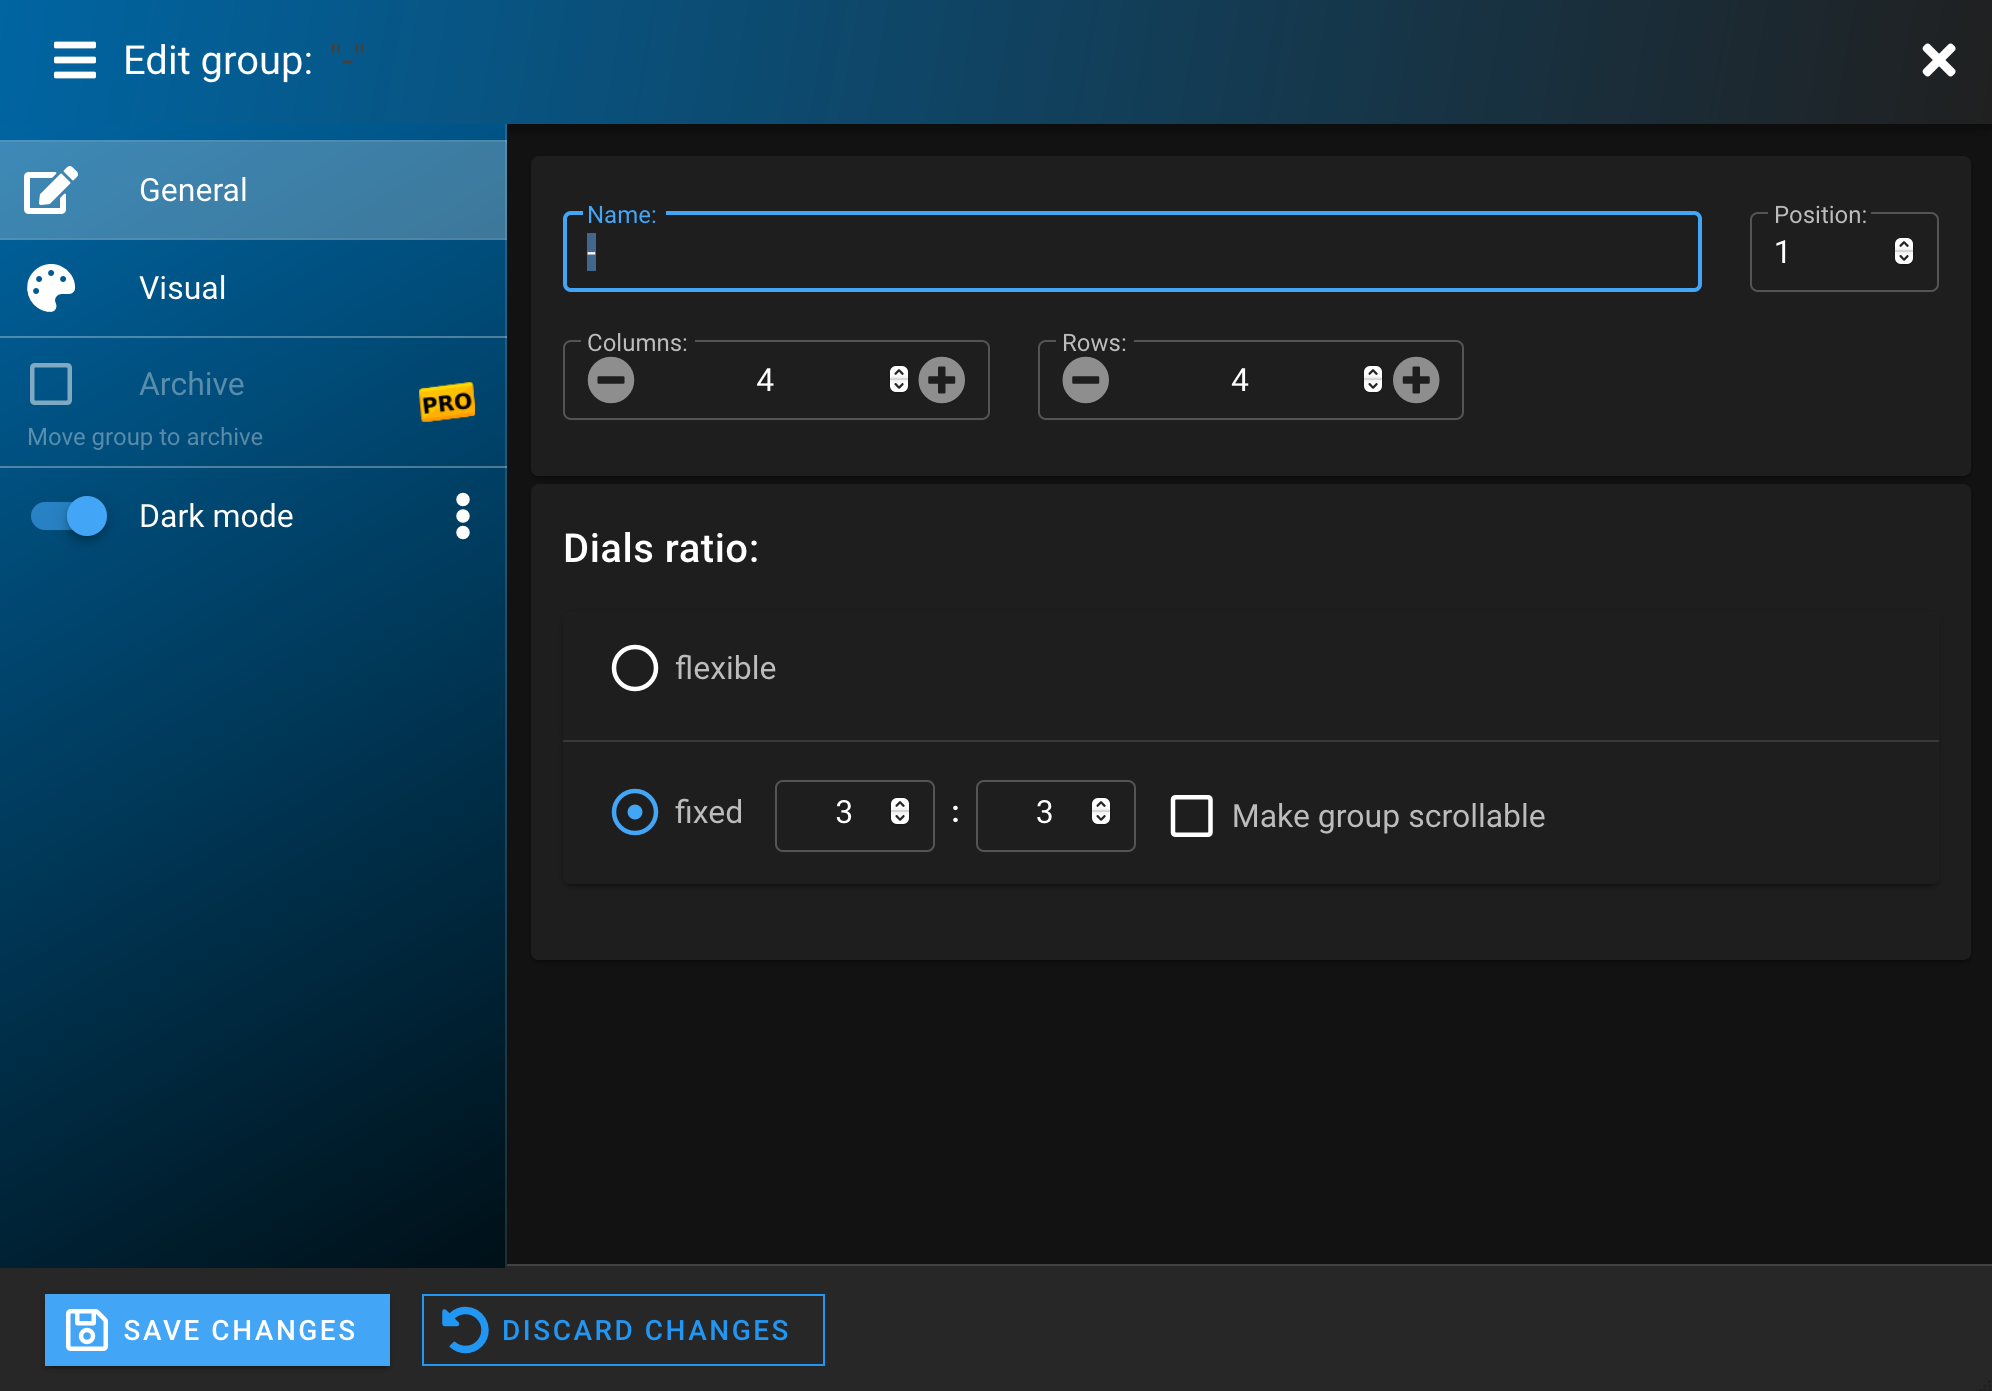Click the Visual palette icon
Screen dimensions: 1992x1391
pyautogui.click(x=51, y=288)
